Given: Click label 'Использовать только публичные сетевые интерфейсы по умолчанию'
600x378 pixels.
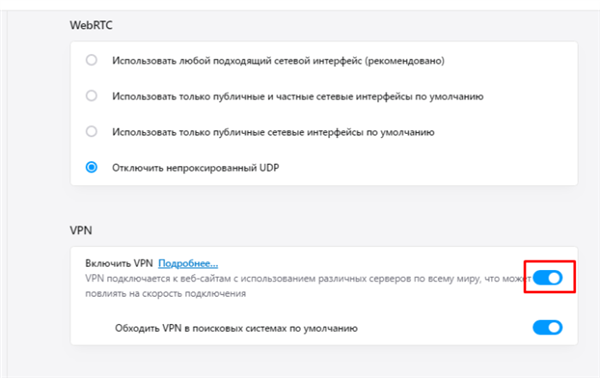Looking at the screenshot, I should click(273, 132).
